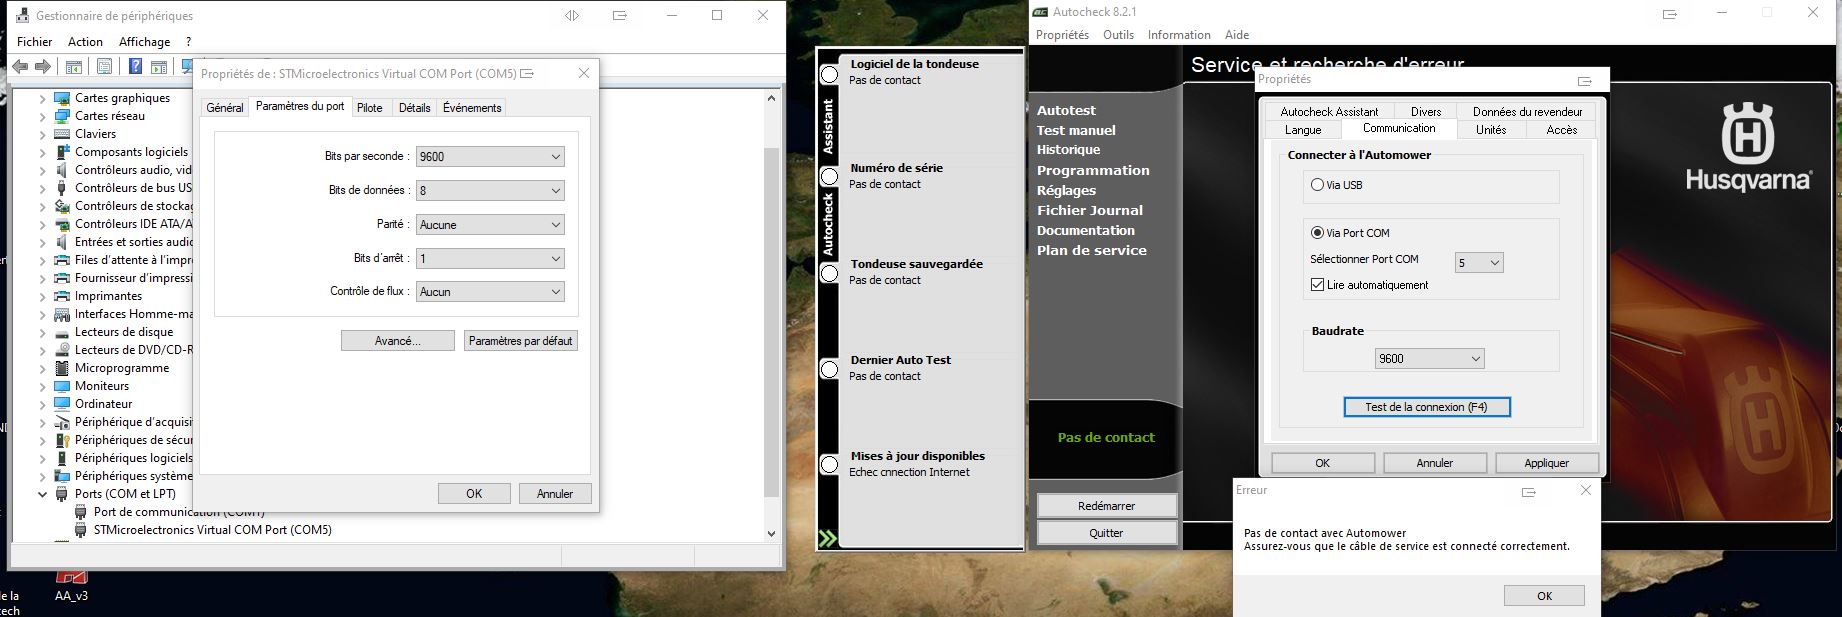The image size is (1842, 617).
Task: Open the Sélectionner Port COM dropdown
Action: pos(1479,263)
